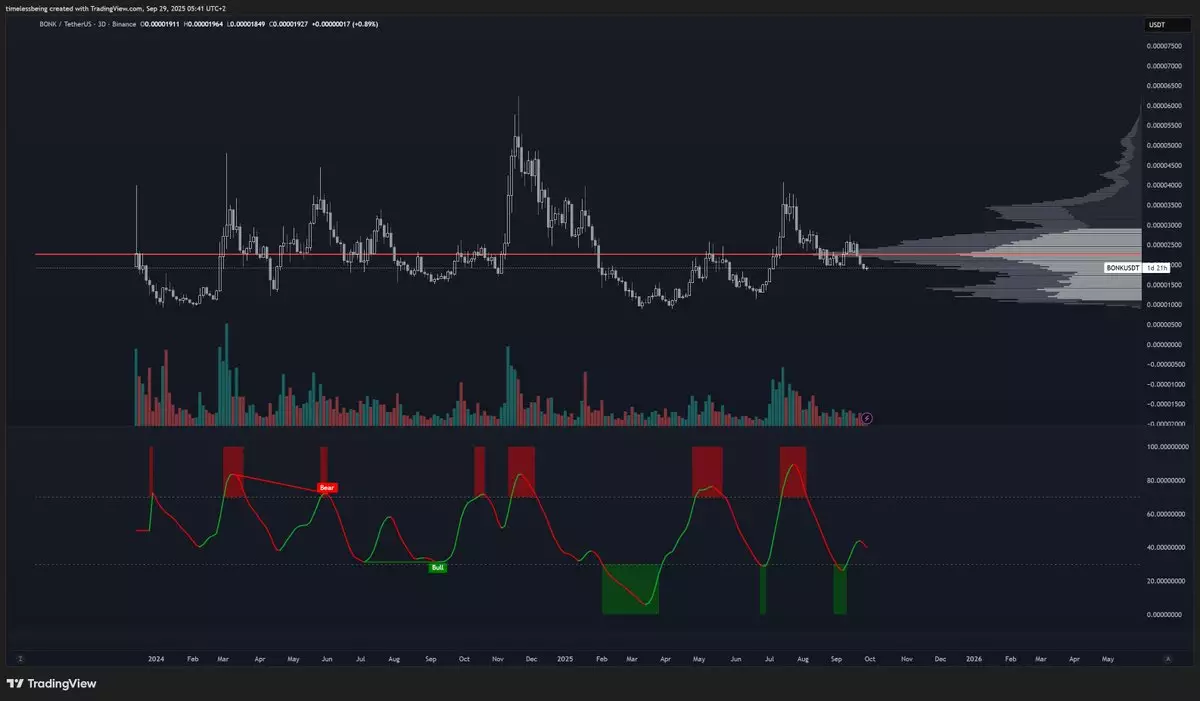Image resolution: width=1200 pixels, height=701 pixels.
Task: Click the 2024 label on the time axis
Action: point(155,660)
